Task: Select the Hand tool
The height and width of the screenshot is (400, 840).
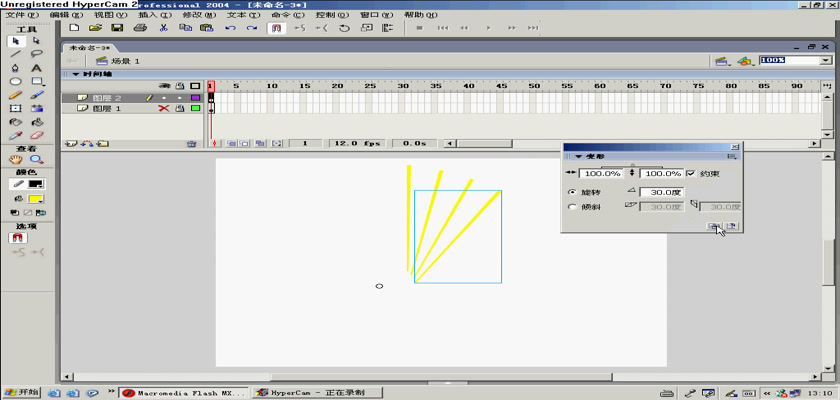Action: (x=16, y=160)
